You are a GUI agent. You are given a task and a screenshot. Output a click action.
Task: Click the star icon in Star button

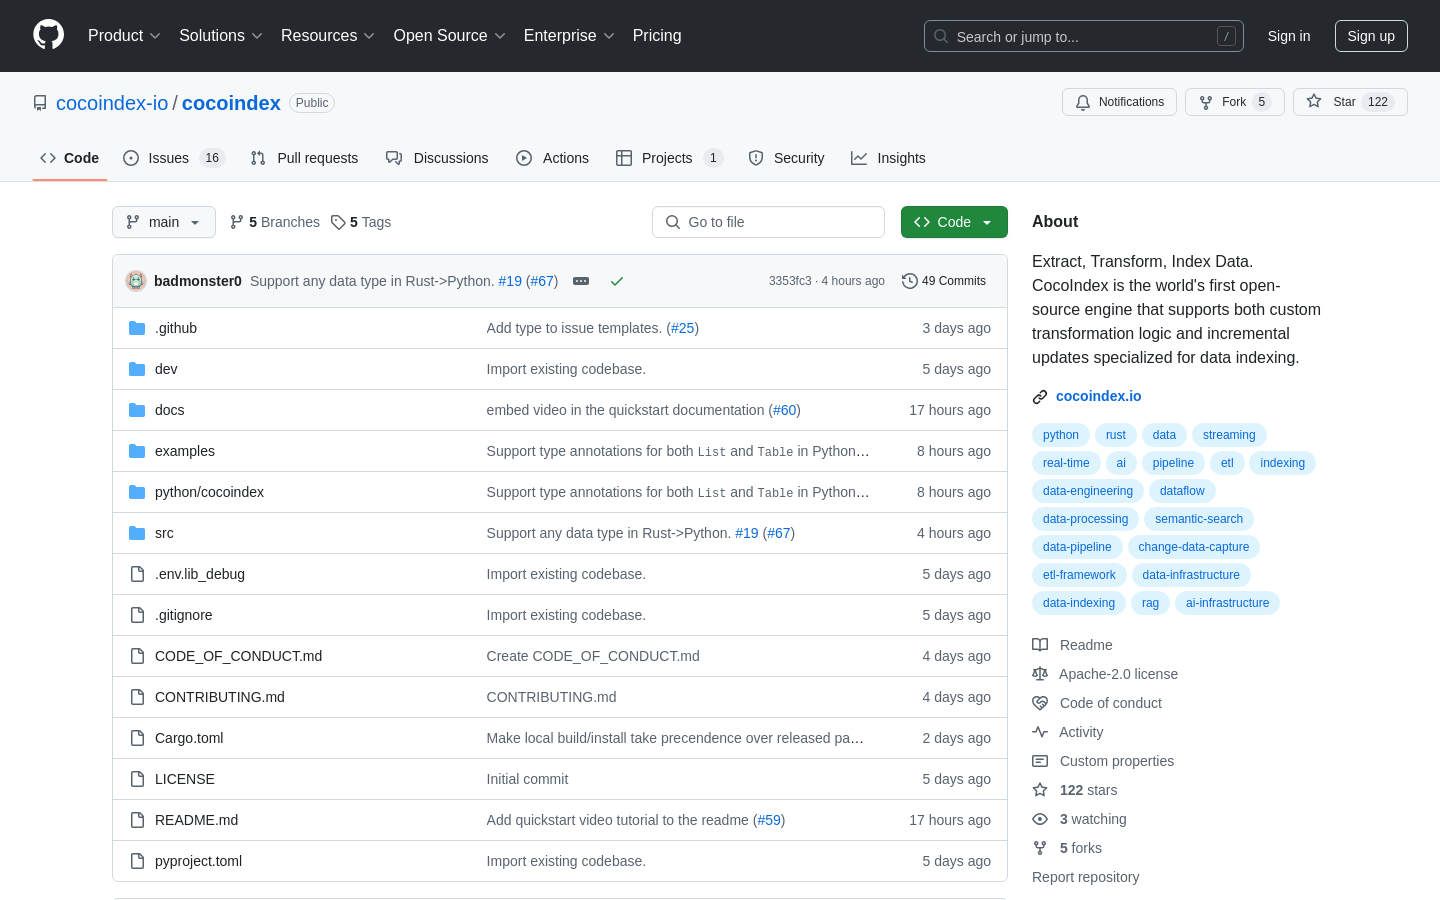point(1314,101)
